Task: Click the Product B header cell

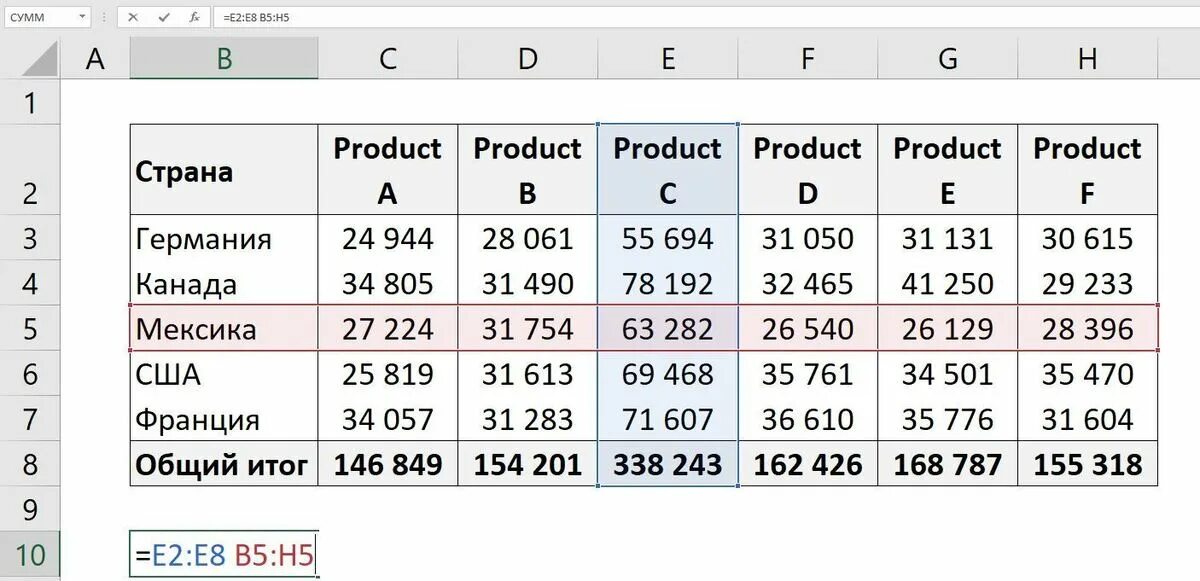Action: pyautogui.click(x=528, y=170)
